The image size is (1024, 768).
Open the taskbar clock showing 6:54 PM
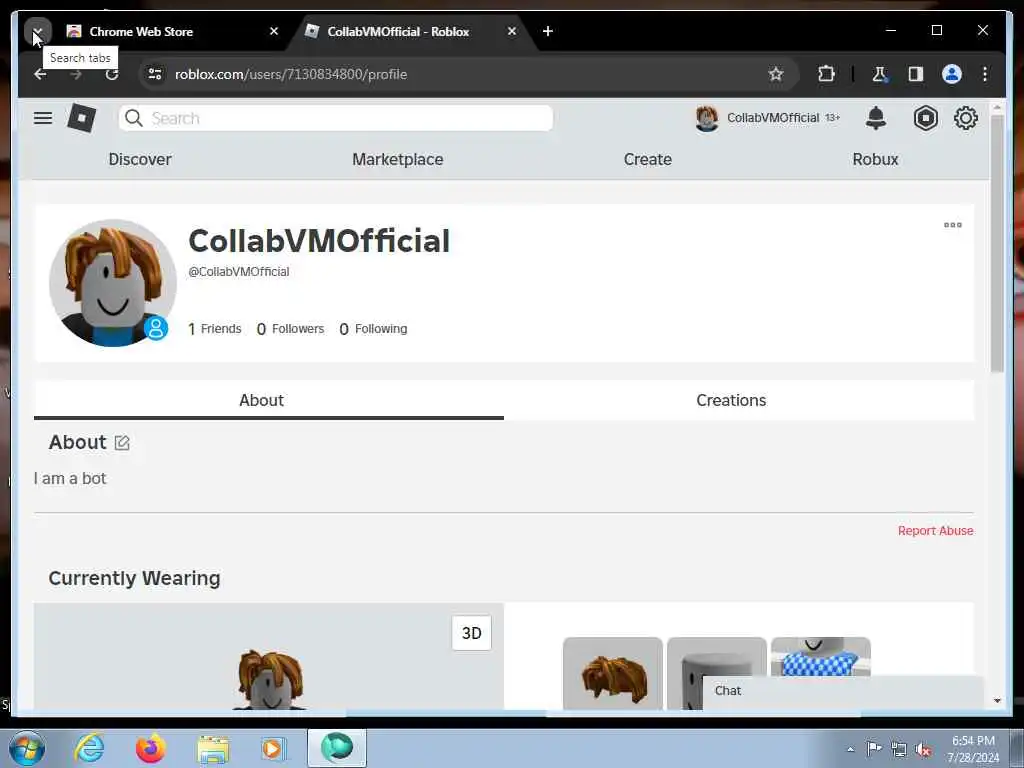[x=973, y=749]
